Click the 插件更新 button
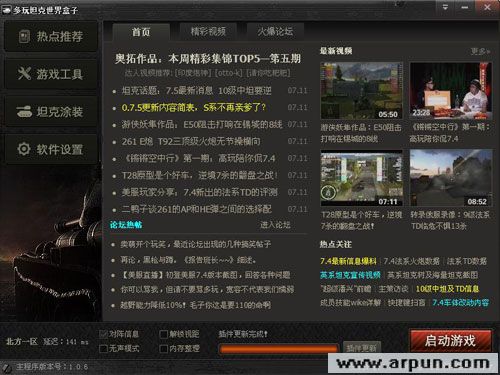 point(362,348)
